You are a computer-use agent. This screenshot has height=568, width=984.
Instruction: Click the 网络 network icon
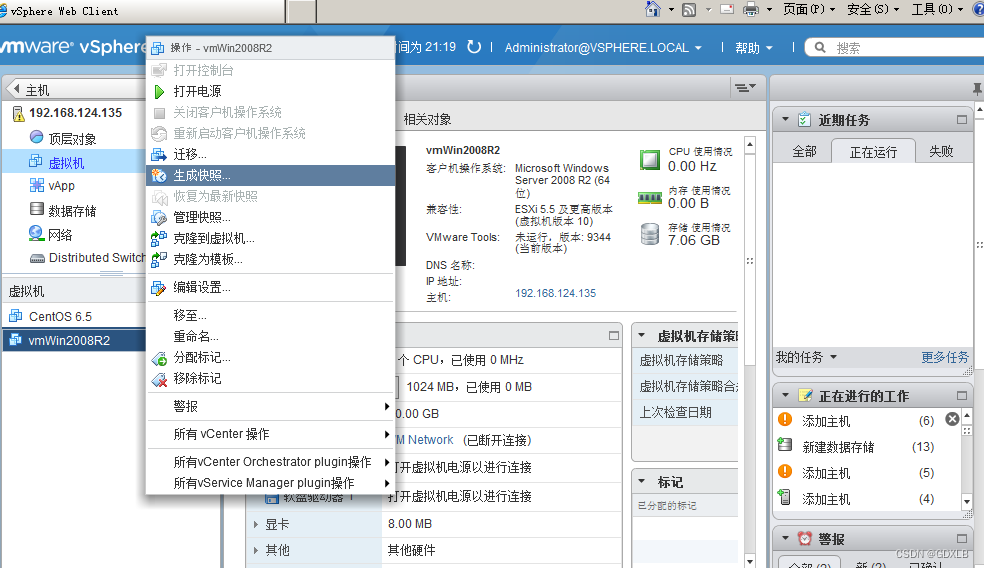(36, 233)
